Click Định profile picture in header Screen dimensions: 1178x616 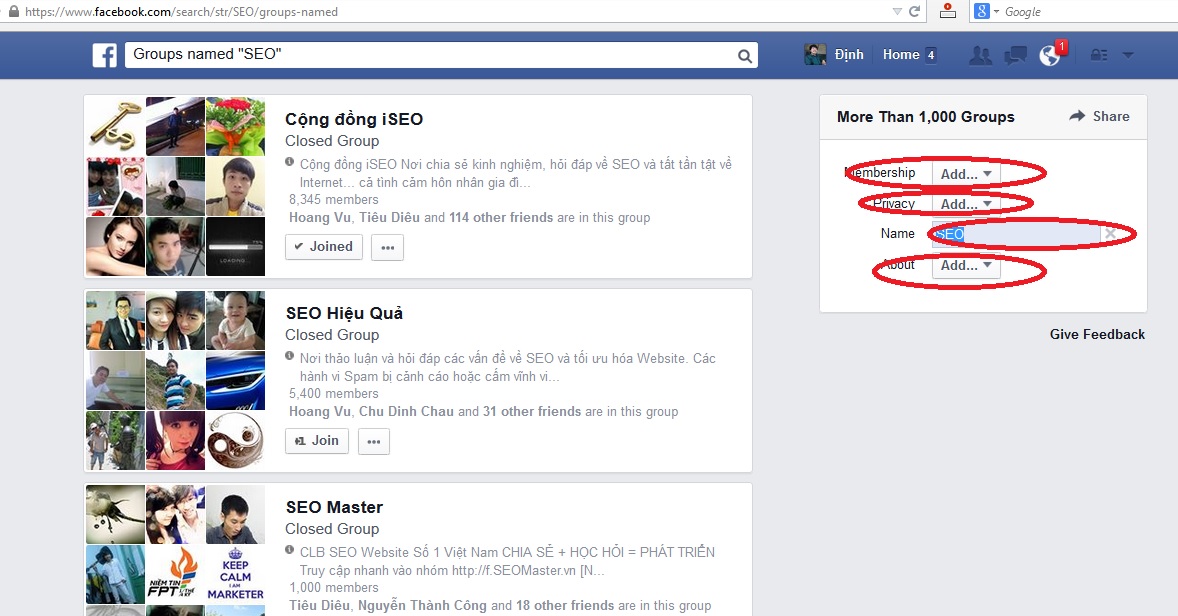(815, 54)
